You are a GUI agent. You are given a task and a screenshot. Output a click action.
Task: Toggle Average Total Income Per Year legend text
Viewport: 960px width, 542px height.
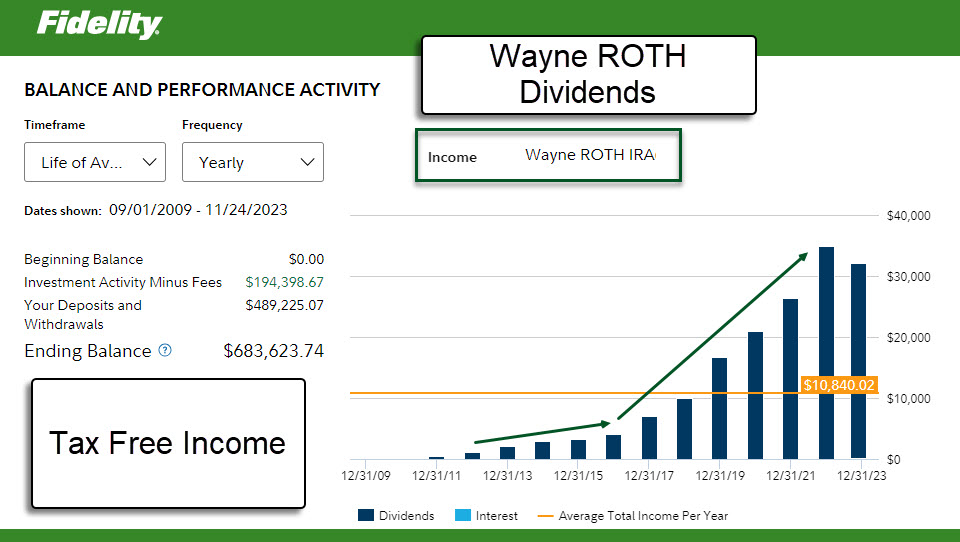pyautogui.click(x=644, y=516)
